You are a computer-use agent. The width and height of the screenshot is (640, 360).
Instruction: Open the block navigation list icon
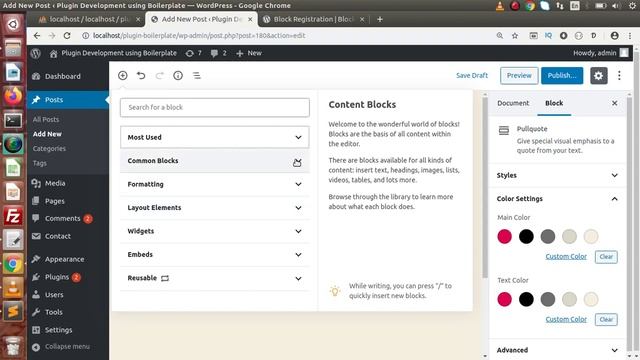pos(197,76)
